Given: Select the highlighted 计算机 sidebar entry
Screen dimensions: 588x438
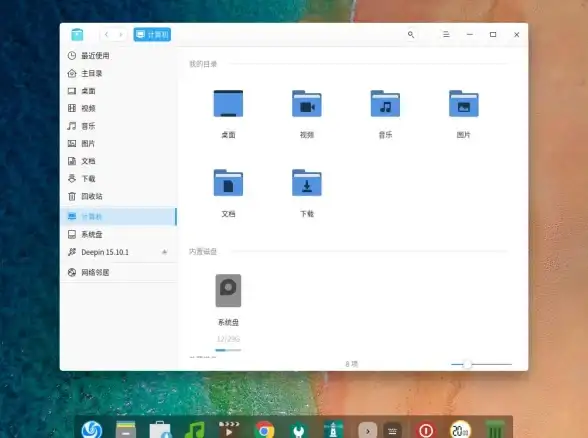Looking at the screenshot, I should 118,217.
